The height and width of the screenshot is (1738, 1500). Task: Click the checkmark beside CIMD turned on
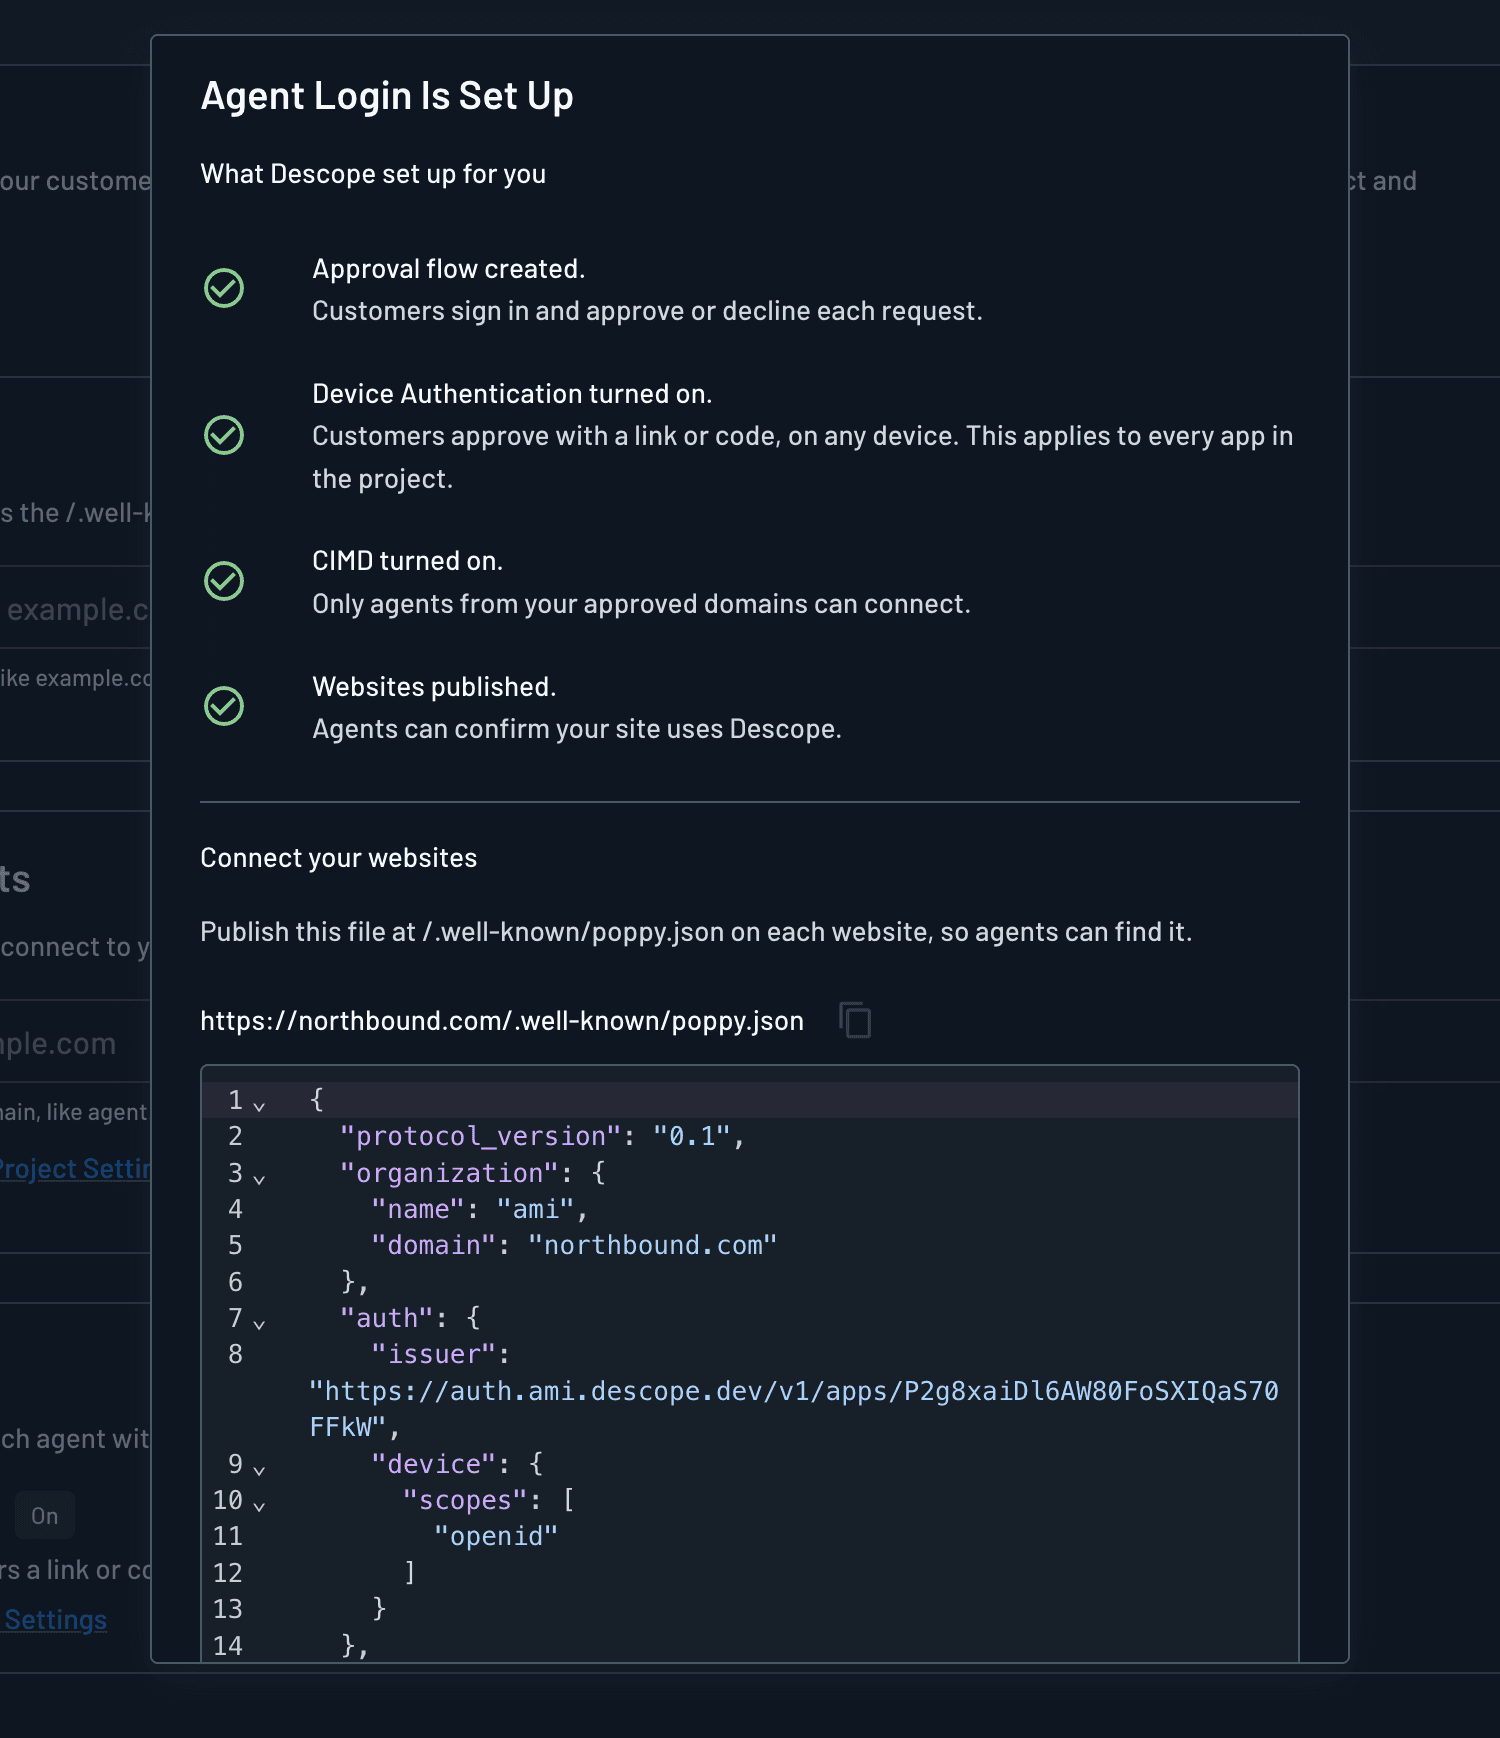point(224,582)
